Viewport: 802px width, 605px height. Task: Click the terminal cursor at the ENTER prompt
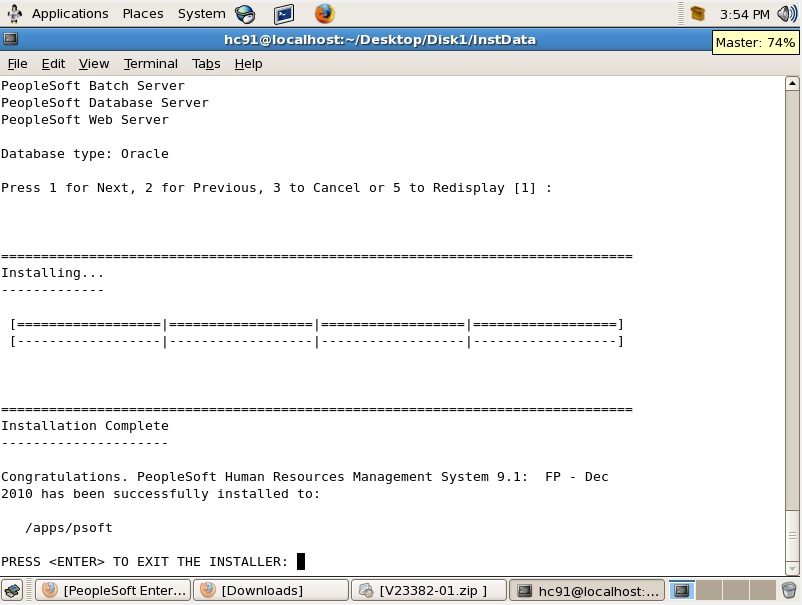tap(298, 561)
